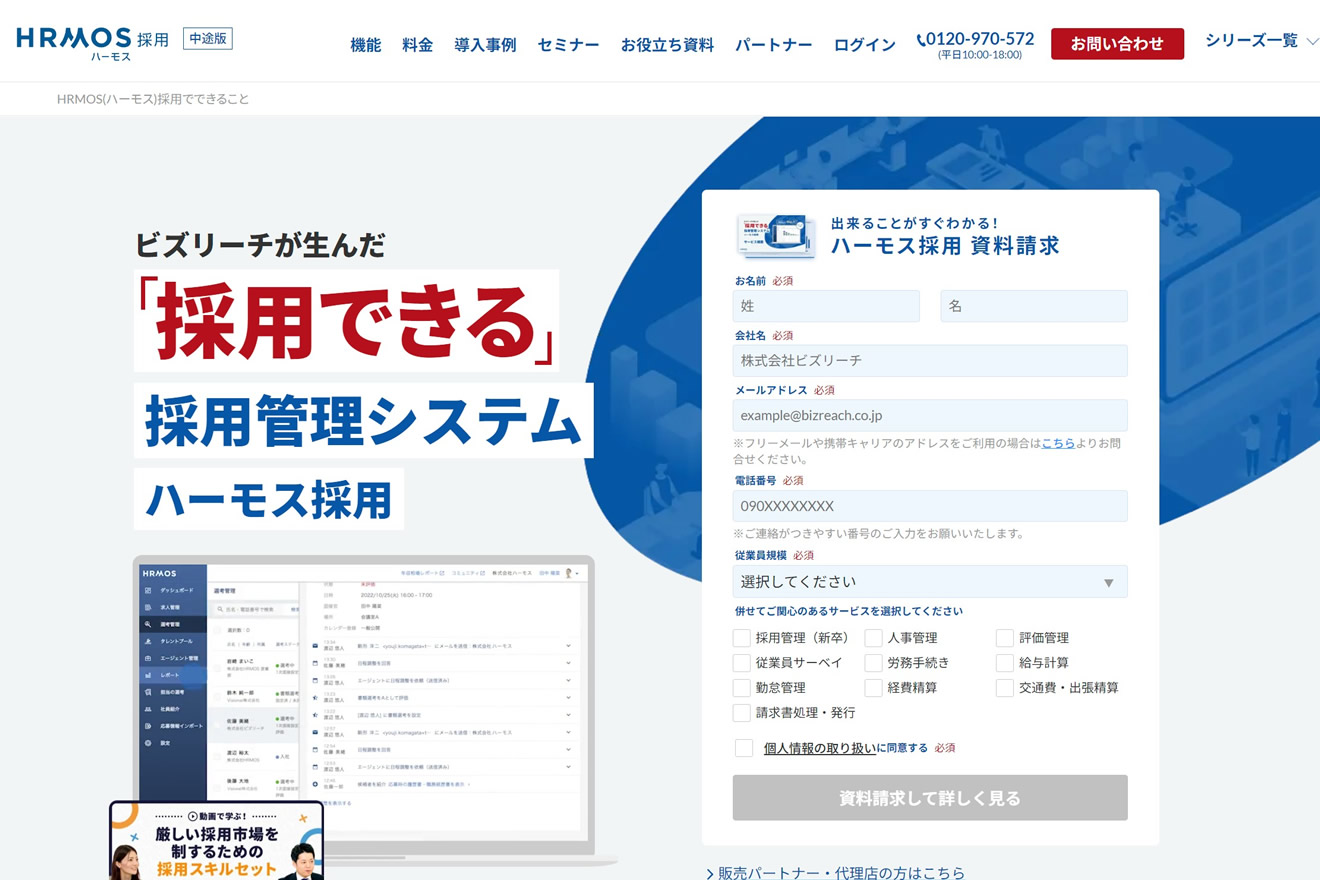Call the number 0120-970-572
This screenshot has height=880, width=1320.
coord(980,39)
